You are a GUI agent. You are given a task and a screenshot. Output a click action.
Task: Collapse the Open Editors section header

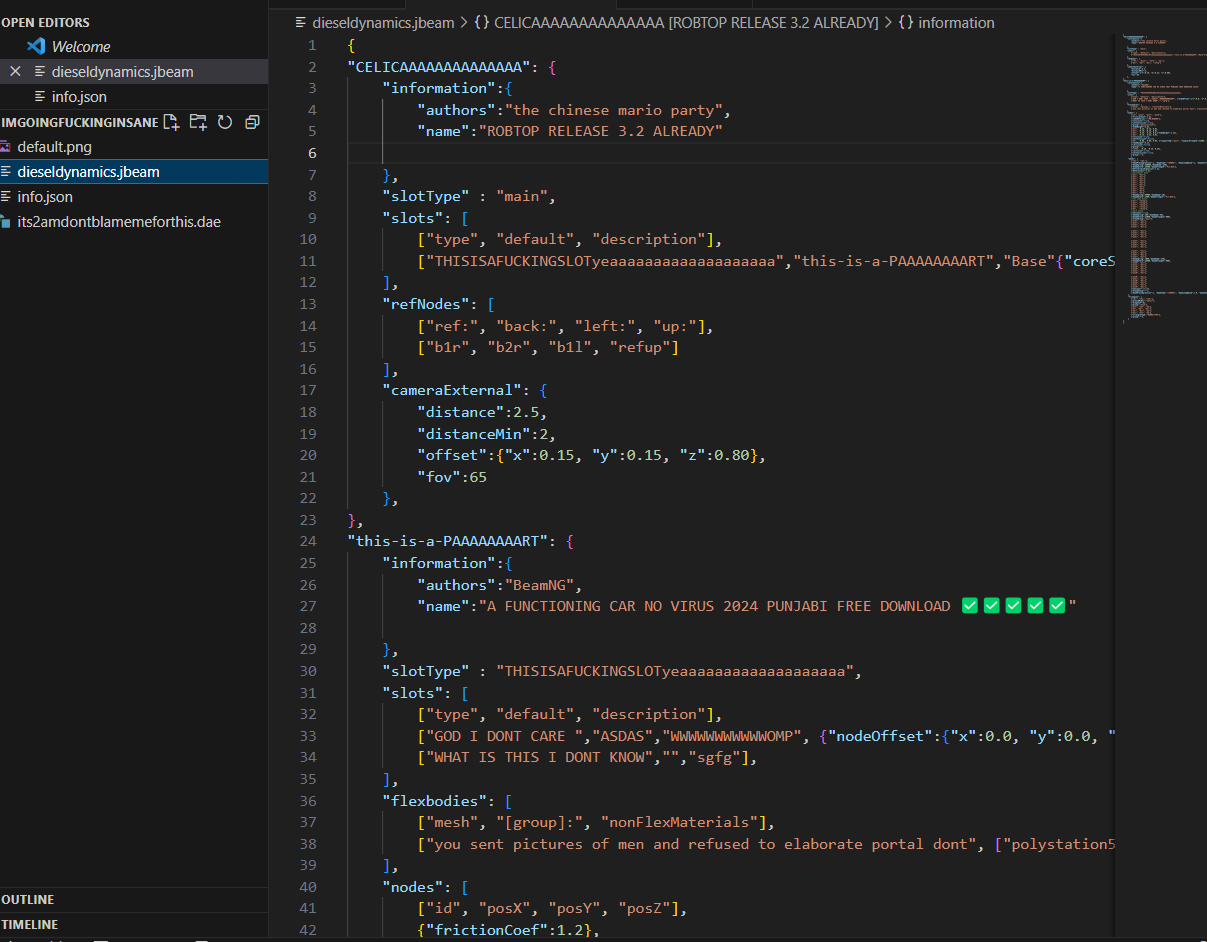tap(46, 22)
